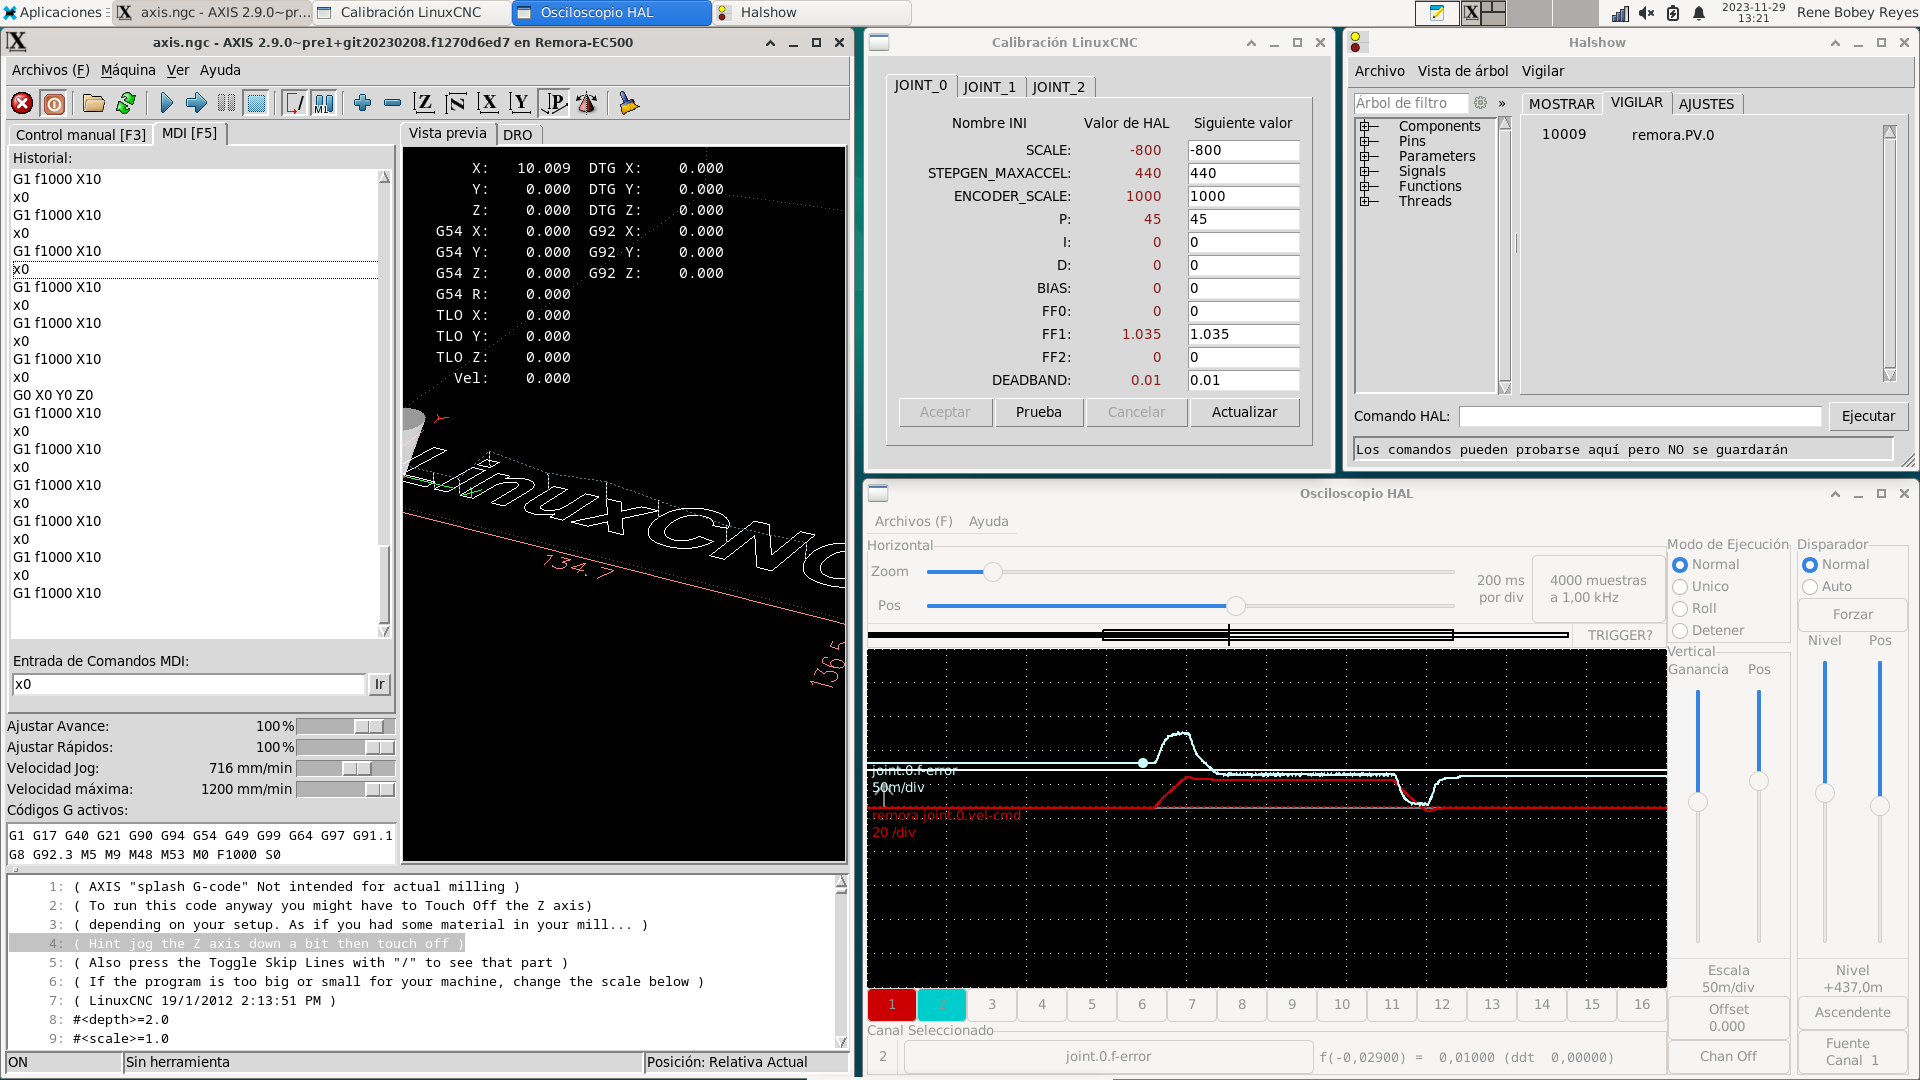1920x1080 pixels.
Task: Click the Árbol de filtro input
Action: pyautogui.click(x=1410, y=103)
